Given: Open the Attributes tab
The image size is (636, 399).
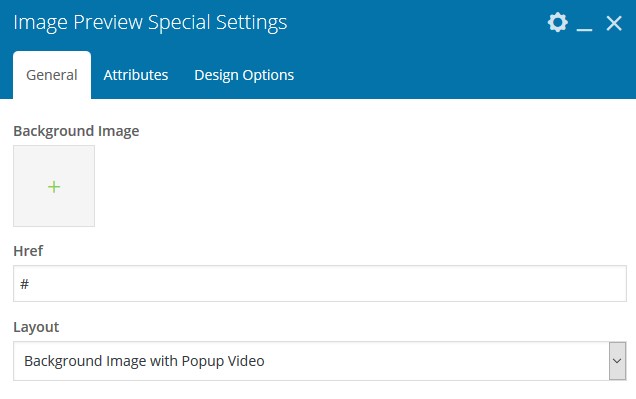Looking at the screenshot, I should point(136,75).
